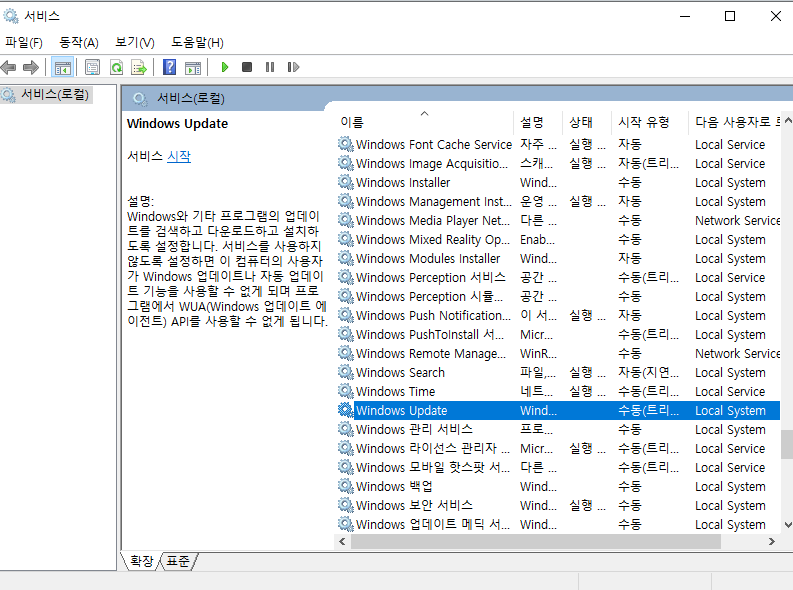The width and height of the screenshot is (793, 590).
Task: Open the 보기(V) menu
Action: pyautogui.click(x=135, y=42)
